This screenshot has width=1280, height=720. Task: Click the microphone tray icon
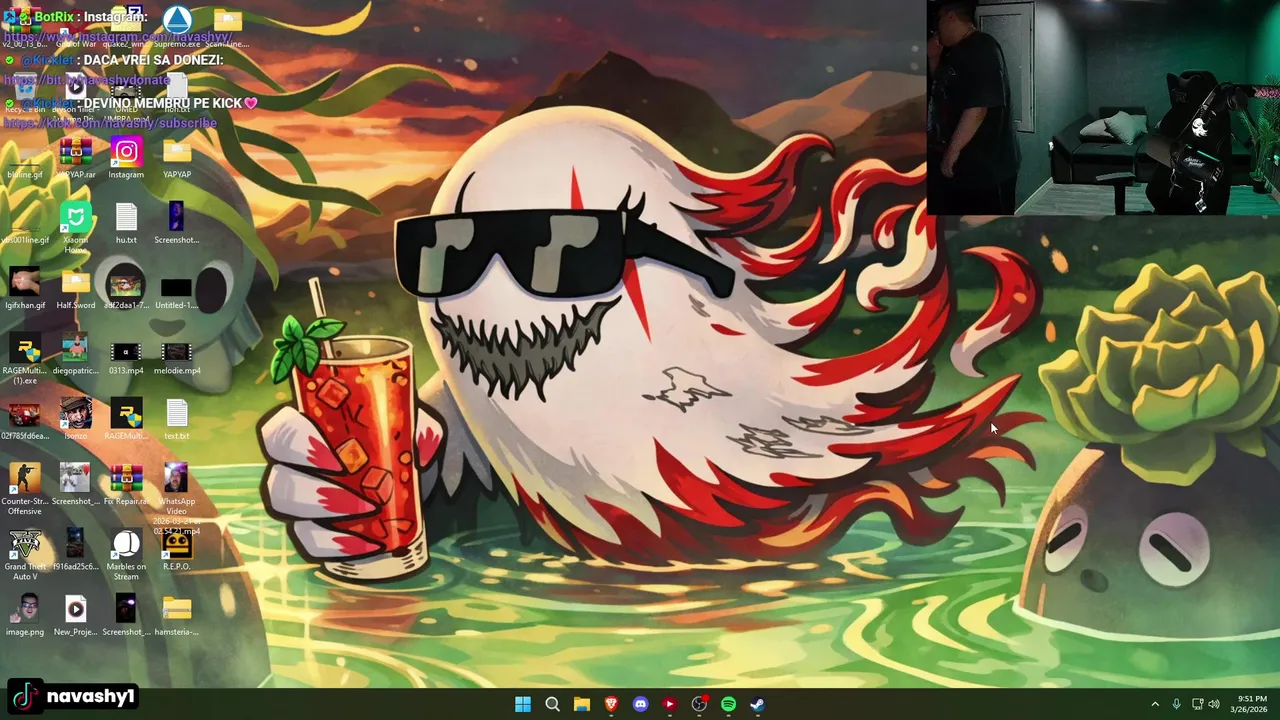[x=1176, y=704]
